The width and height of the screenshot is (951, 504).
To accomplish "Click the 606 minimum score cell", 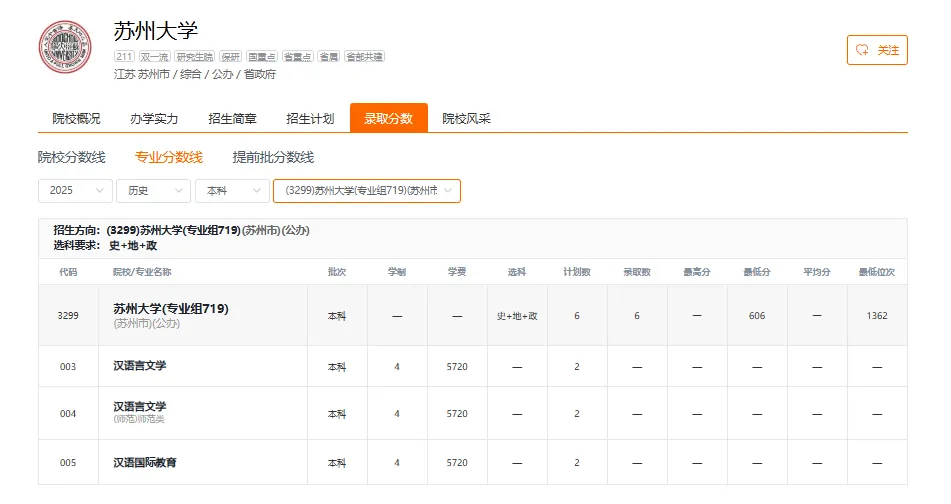I will 757,315.
